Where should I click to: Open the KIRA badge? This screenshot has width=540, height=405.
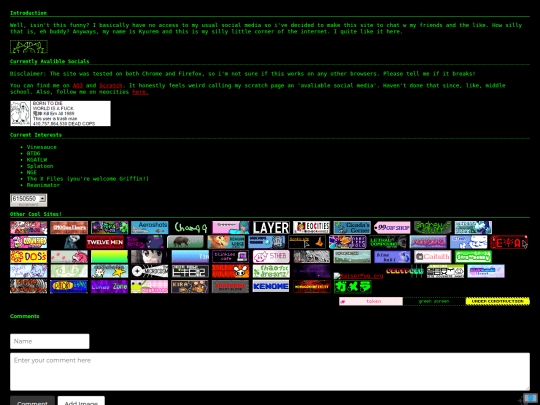tap(190, 287)
